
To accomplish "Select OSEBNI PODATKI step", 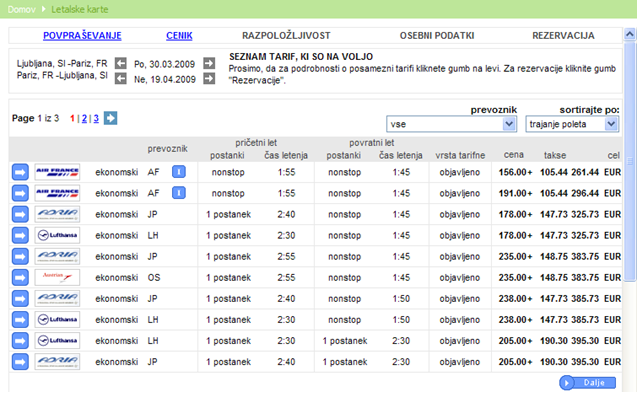I will click(x=437, y=36).
